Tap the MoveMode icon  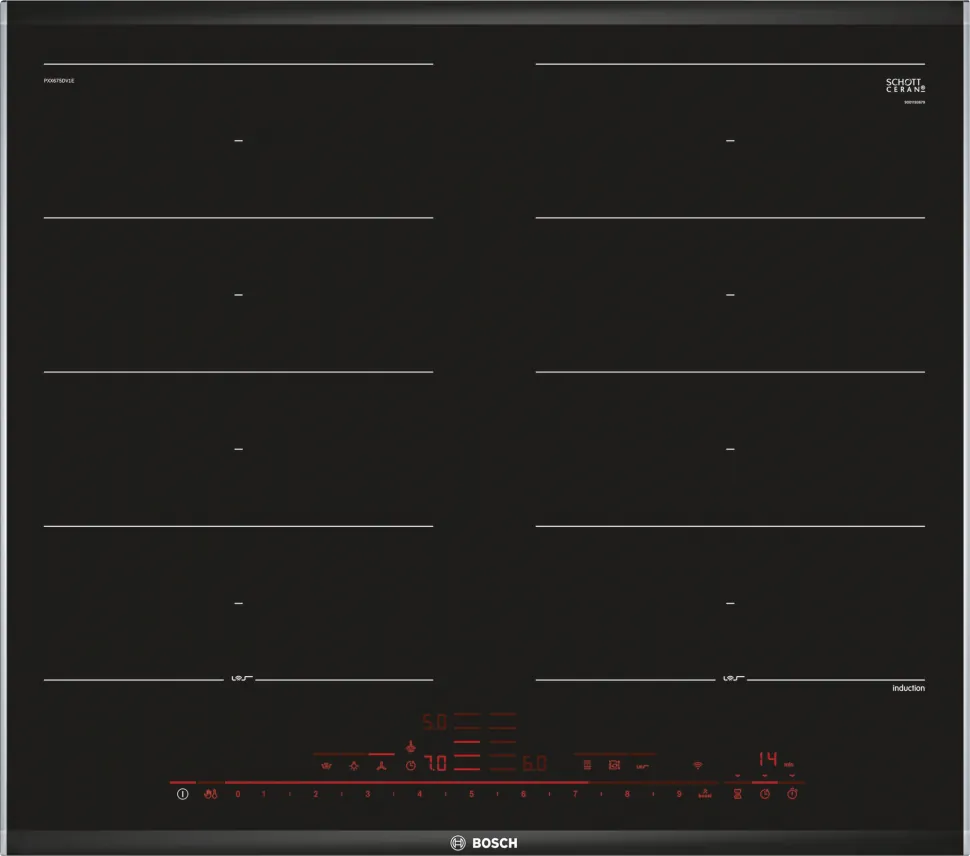click(588, 765)
